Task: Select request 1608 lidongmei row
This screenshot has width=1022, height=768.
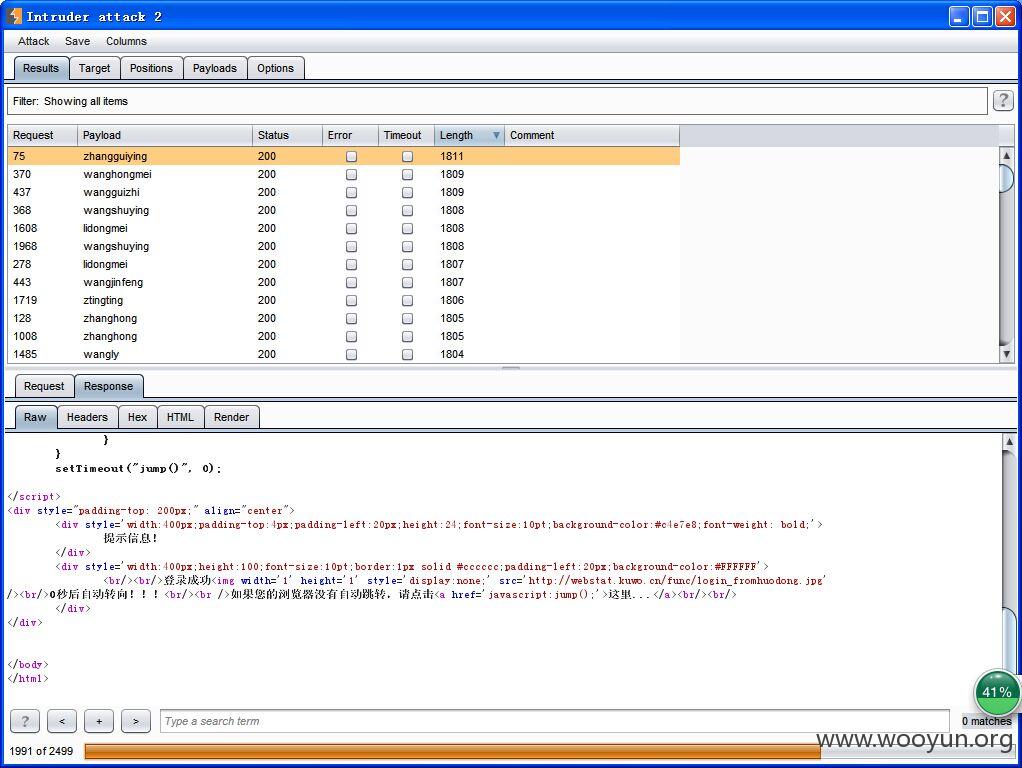Action: coord(343,228)
